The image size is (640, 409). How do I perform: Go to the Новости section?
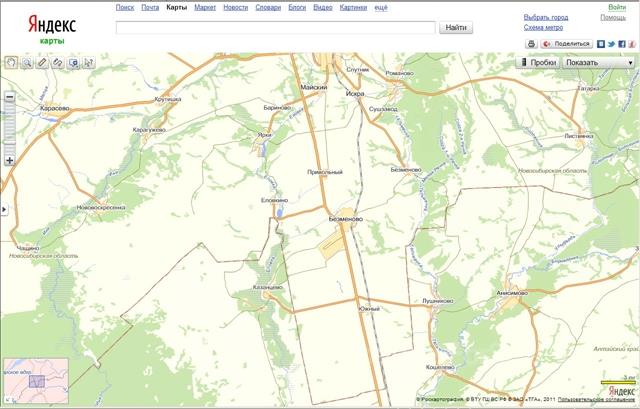tap(236, 7)
